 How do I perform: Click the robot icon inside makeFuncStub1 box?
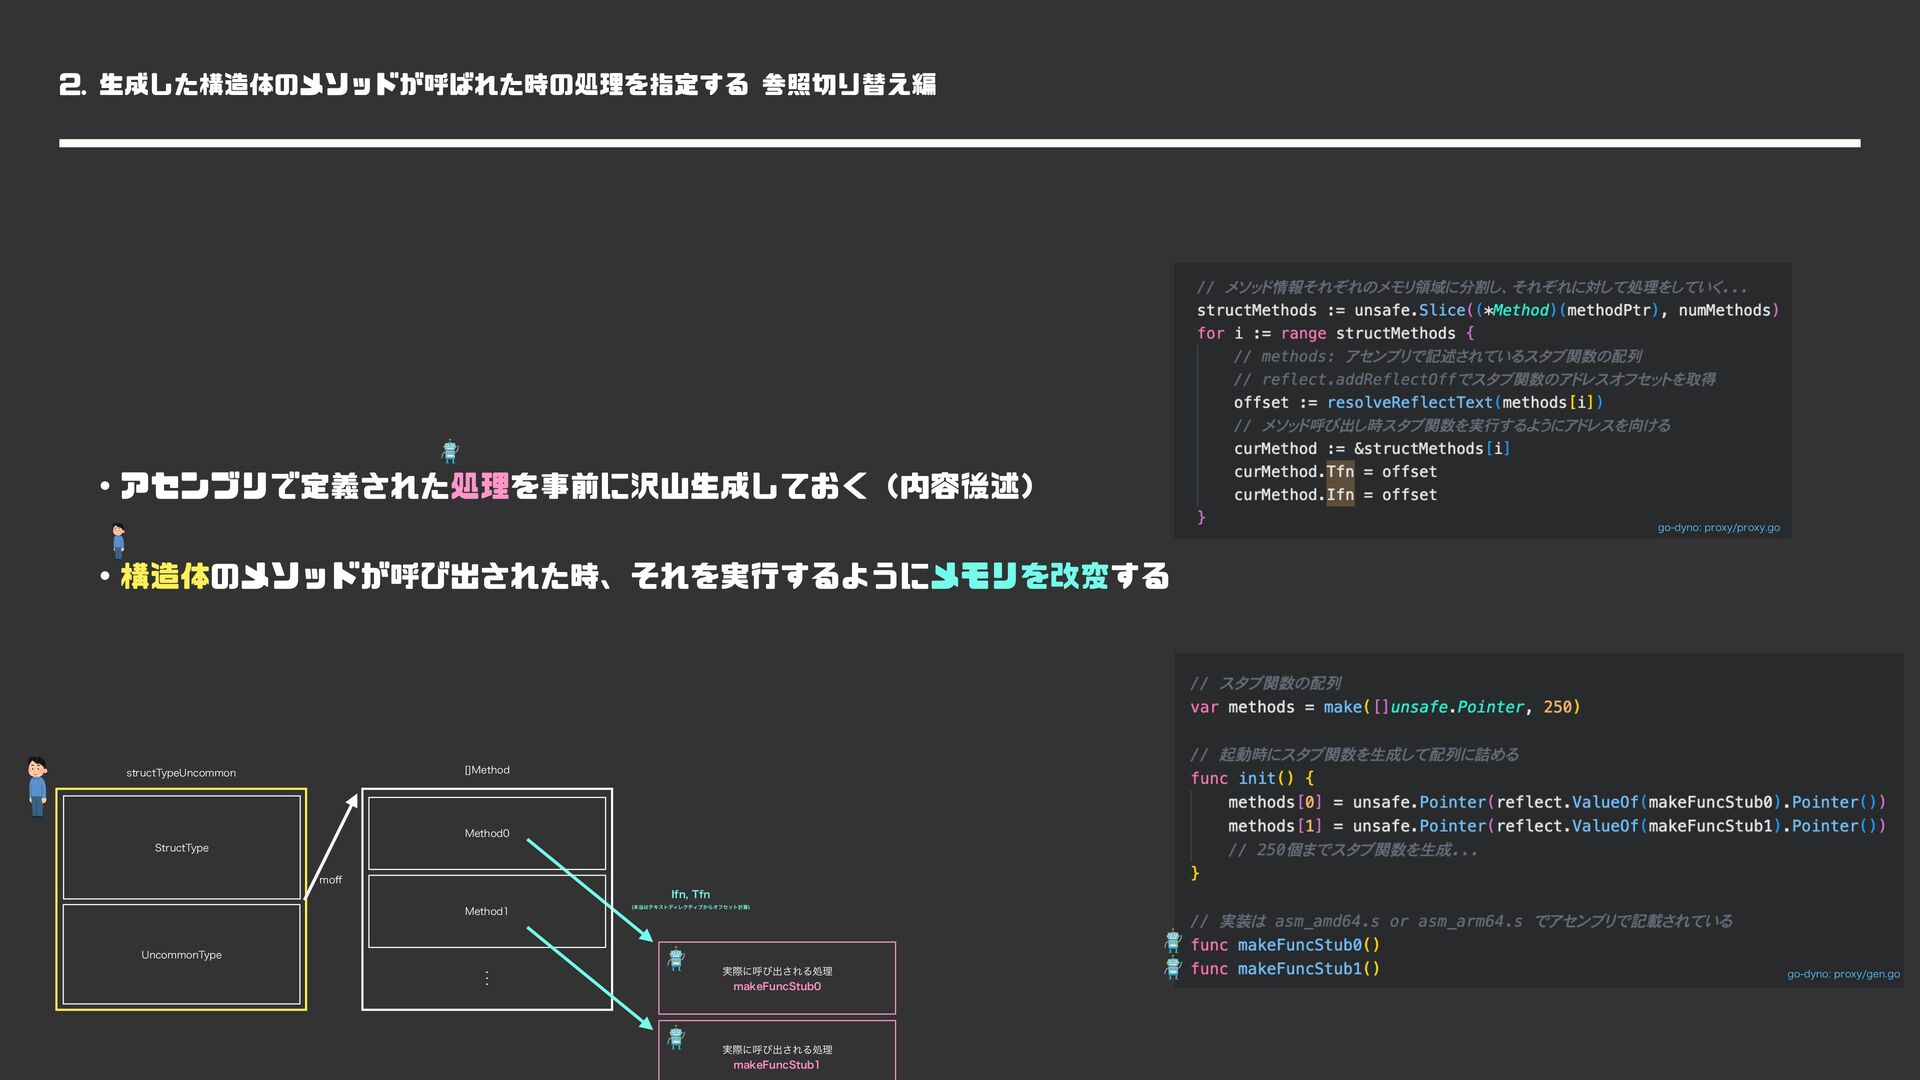pyautogui.click(x=676, y=1037)
